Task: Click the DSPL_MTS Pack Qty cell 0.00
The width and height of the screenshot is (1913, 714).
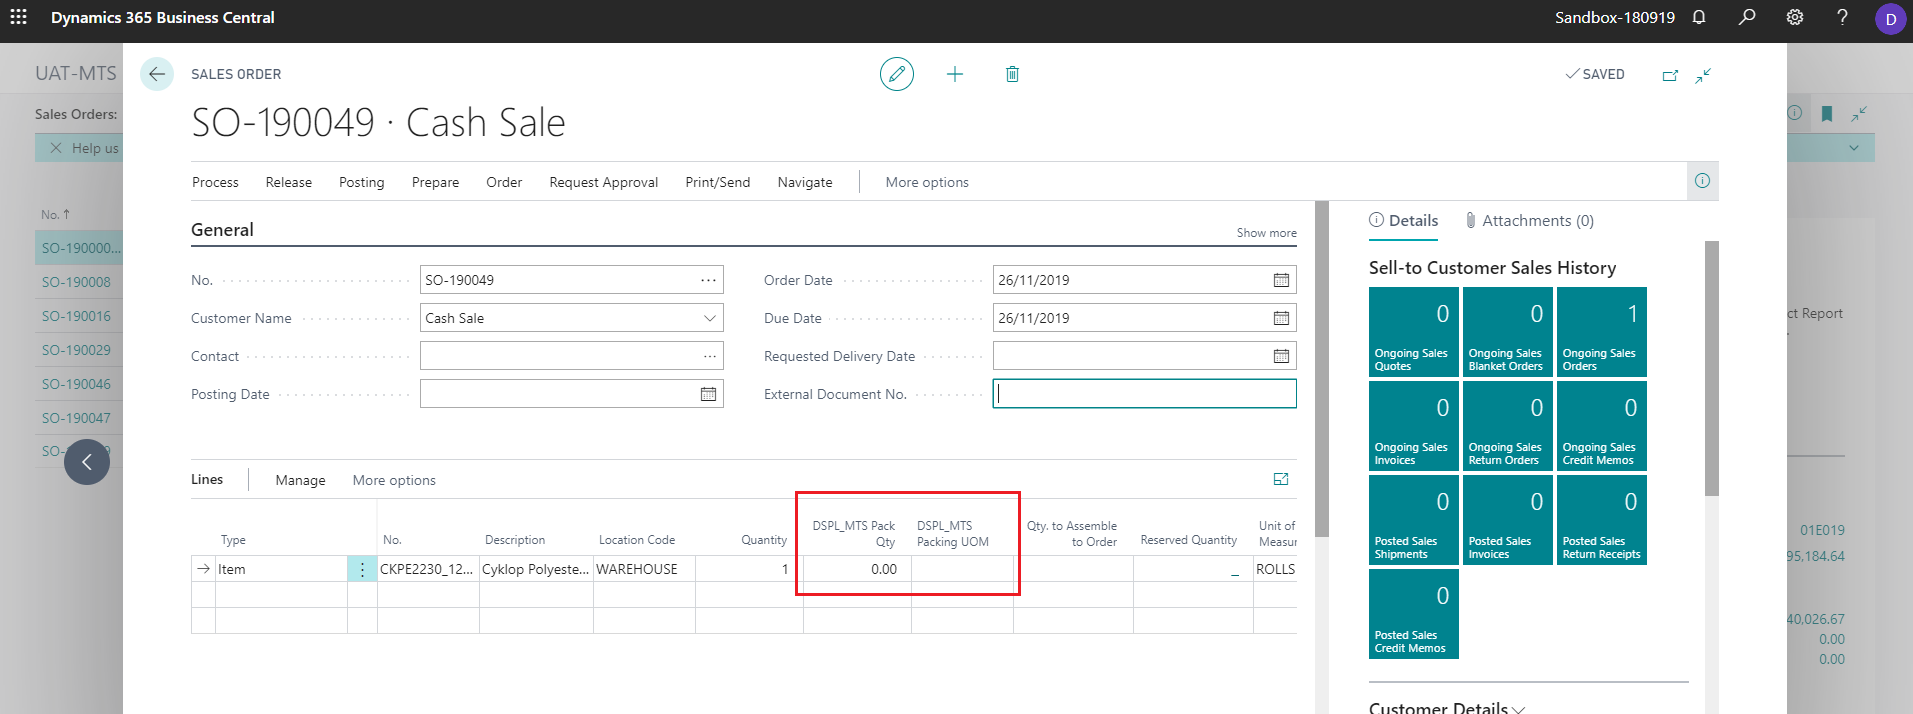Action: (x=857, y=569)
